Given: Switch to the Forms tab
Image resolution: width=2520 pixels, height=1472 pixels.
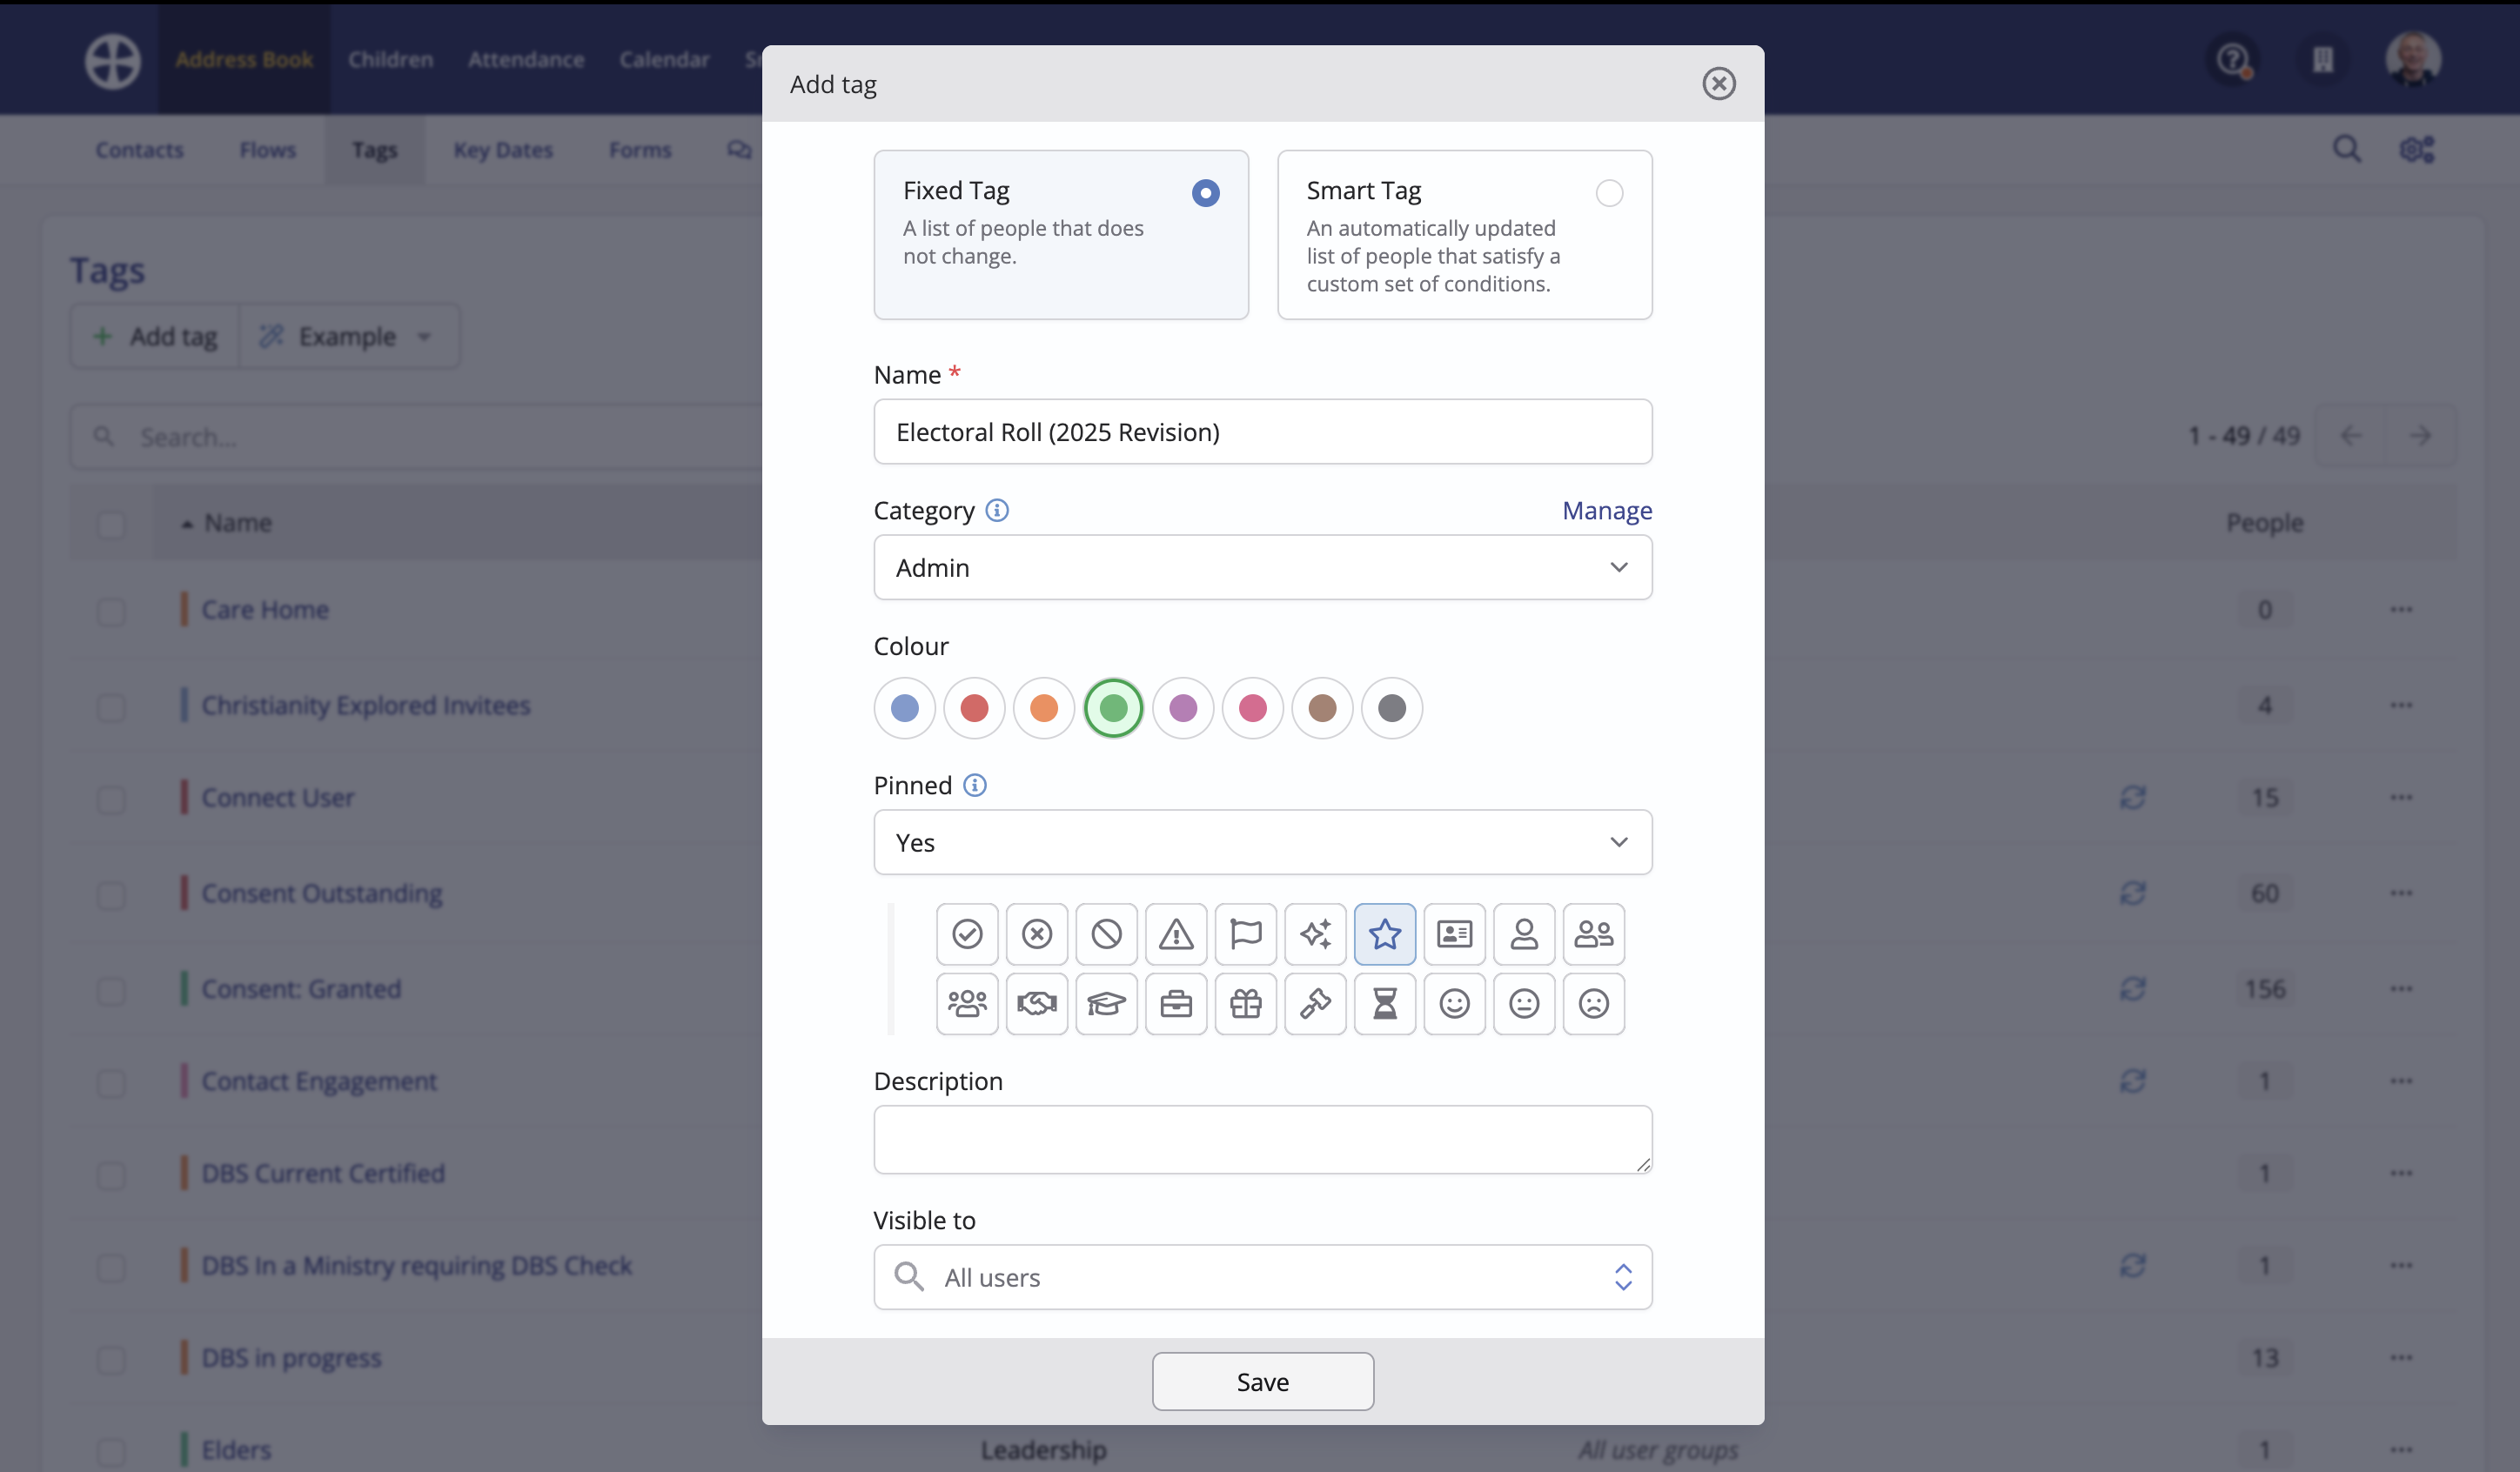Looking at the screenshot, I should click(x=640, y=150).
